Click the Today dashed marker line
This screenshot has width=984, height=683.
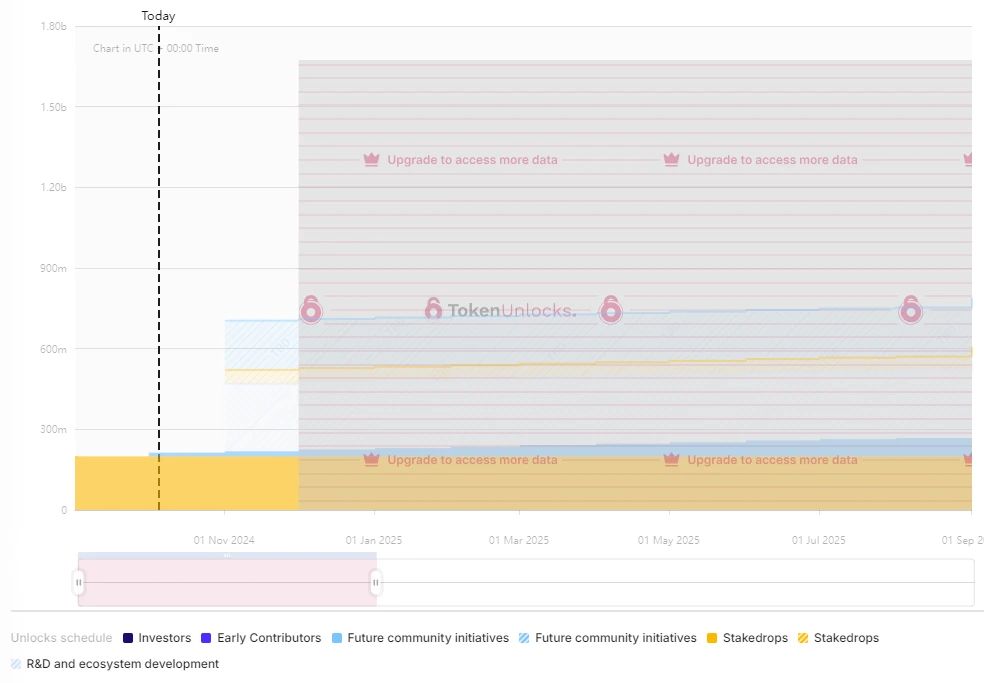coord(159,250)
